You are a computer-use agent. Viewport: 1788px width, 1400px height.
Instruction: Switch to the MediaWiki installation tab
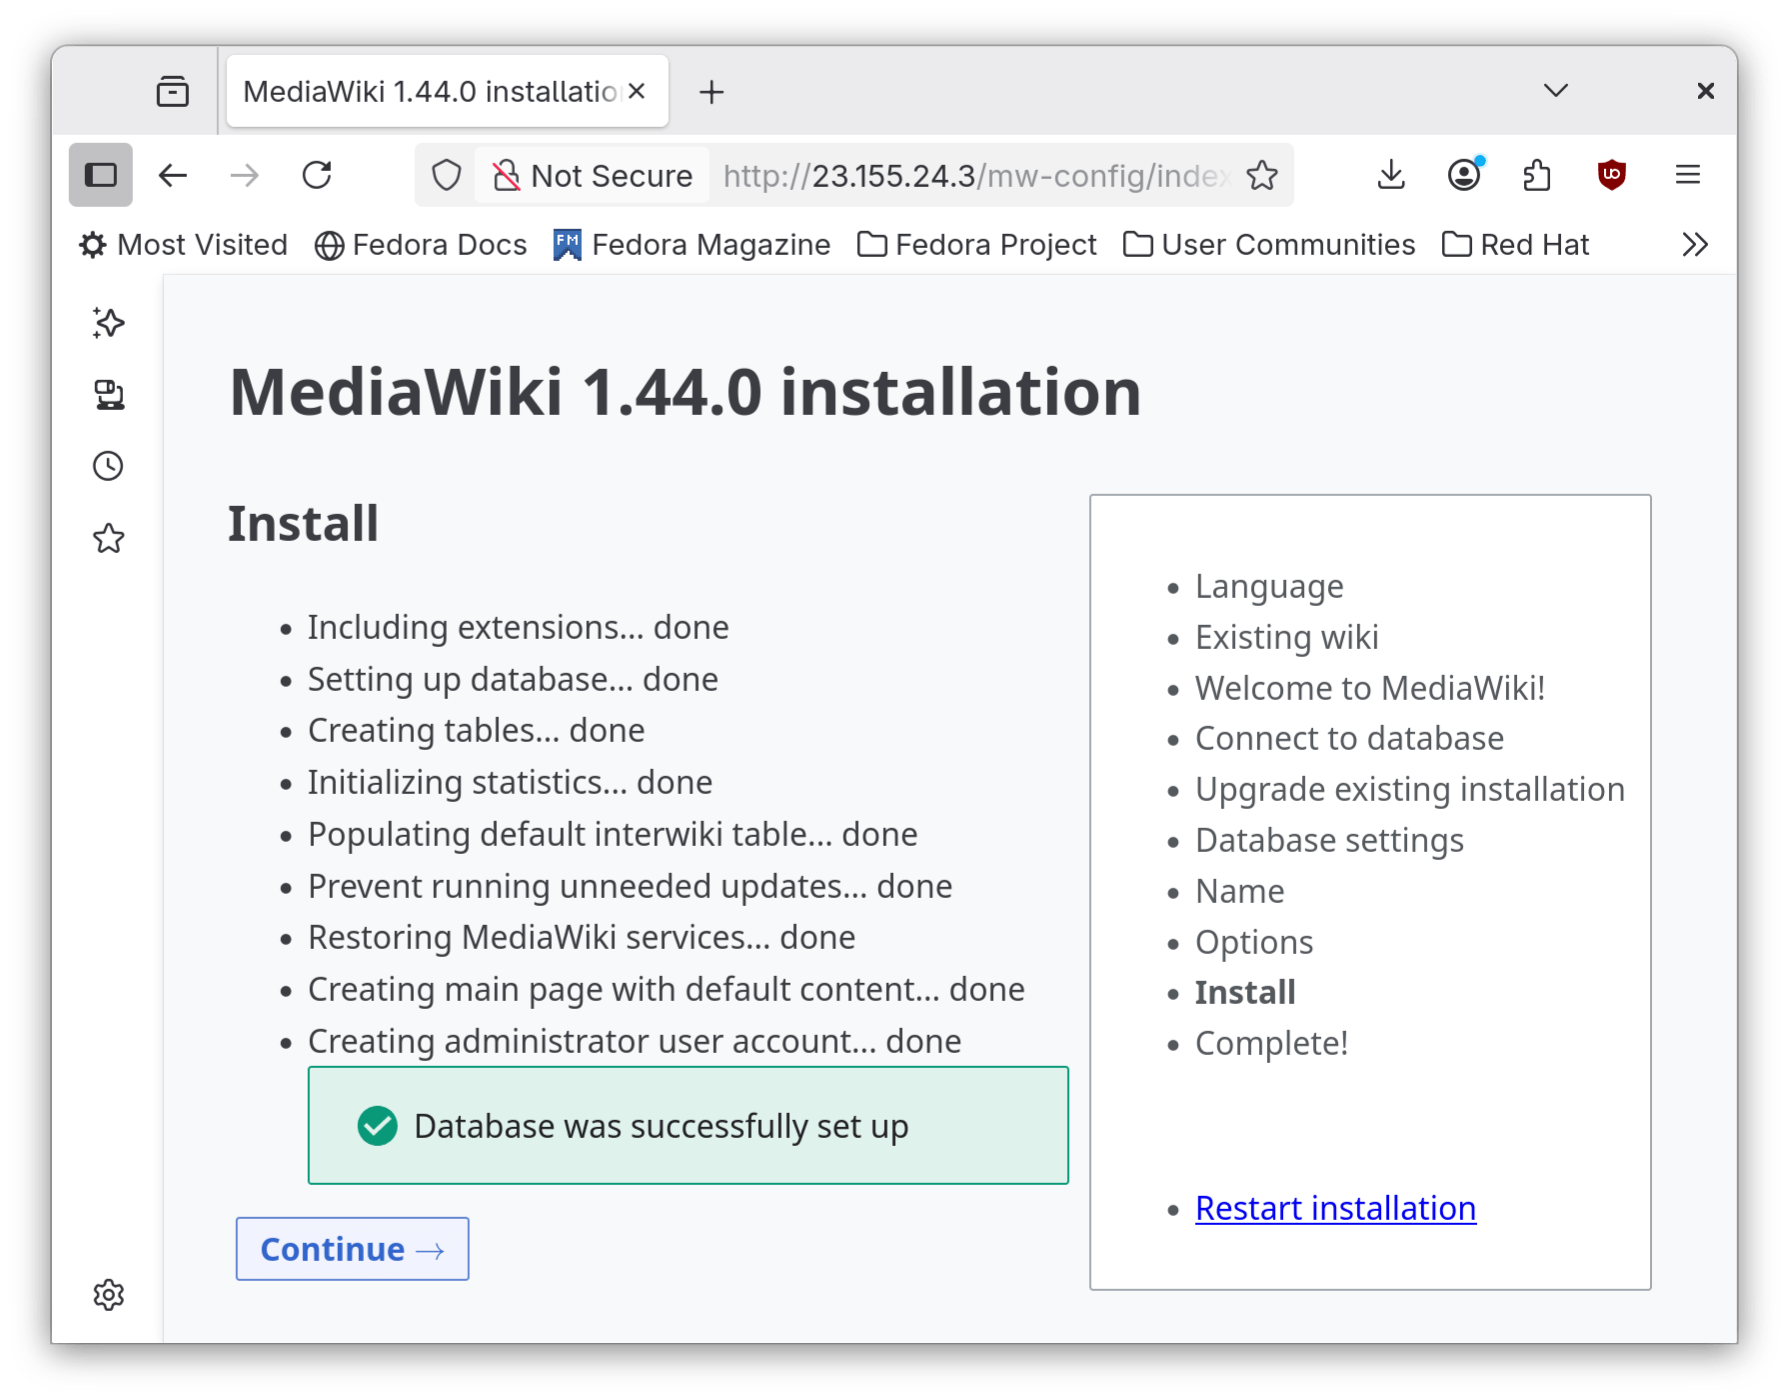tap(420, 90)
